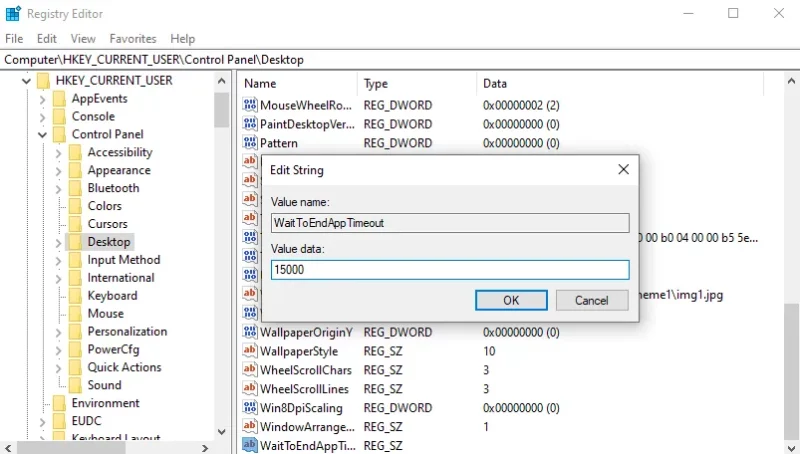Select the Win8DpiScaling DWORD icon
800x454 pixels.
(x=249, y=408)
